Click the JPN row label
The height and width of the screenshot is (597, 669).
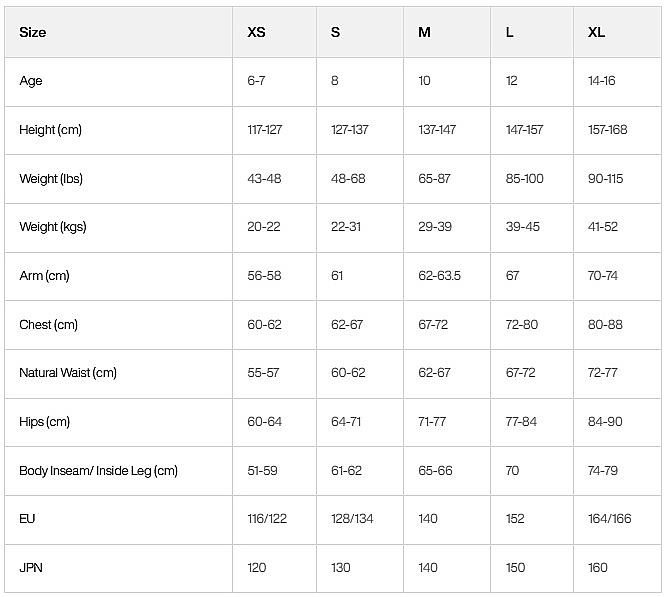coord(31,568)
